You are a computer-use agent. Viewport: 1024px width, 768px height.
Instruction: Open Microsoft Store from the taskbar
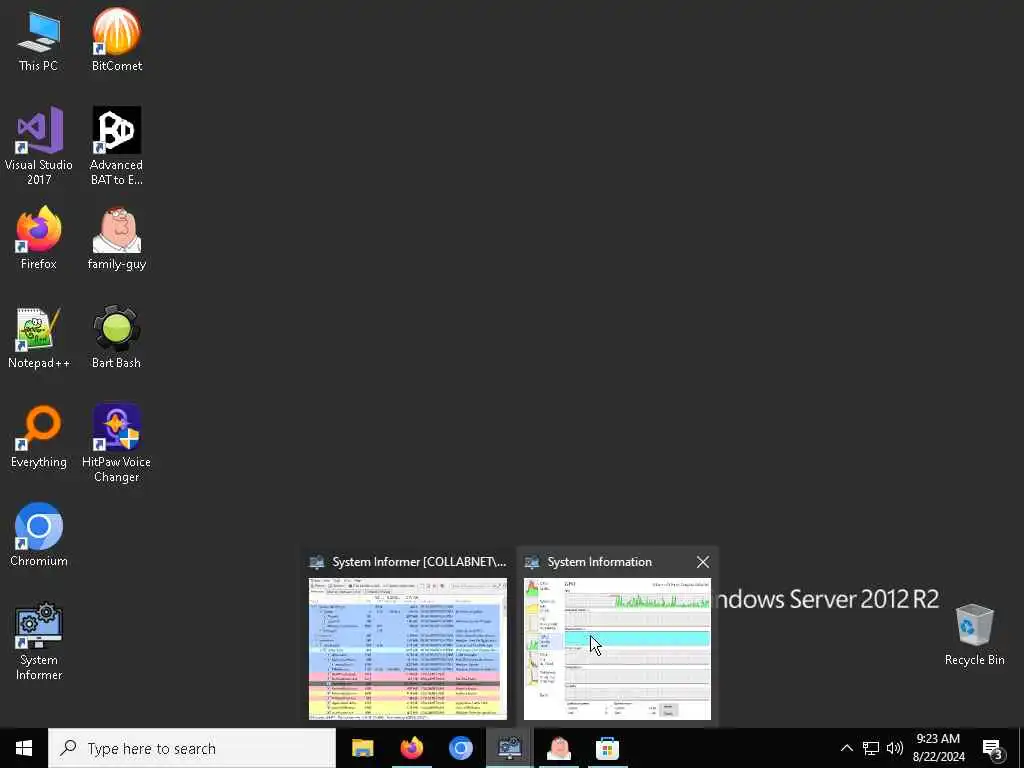click(x=607, y=748)
